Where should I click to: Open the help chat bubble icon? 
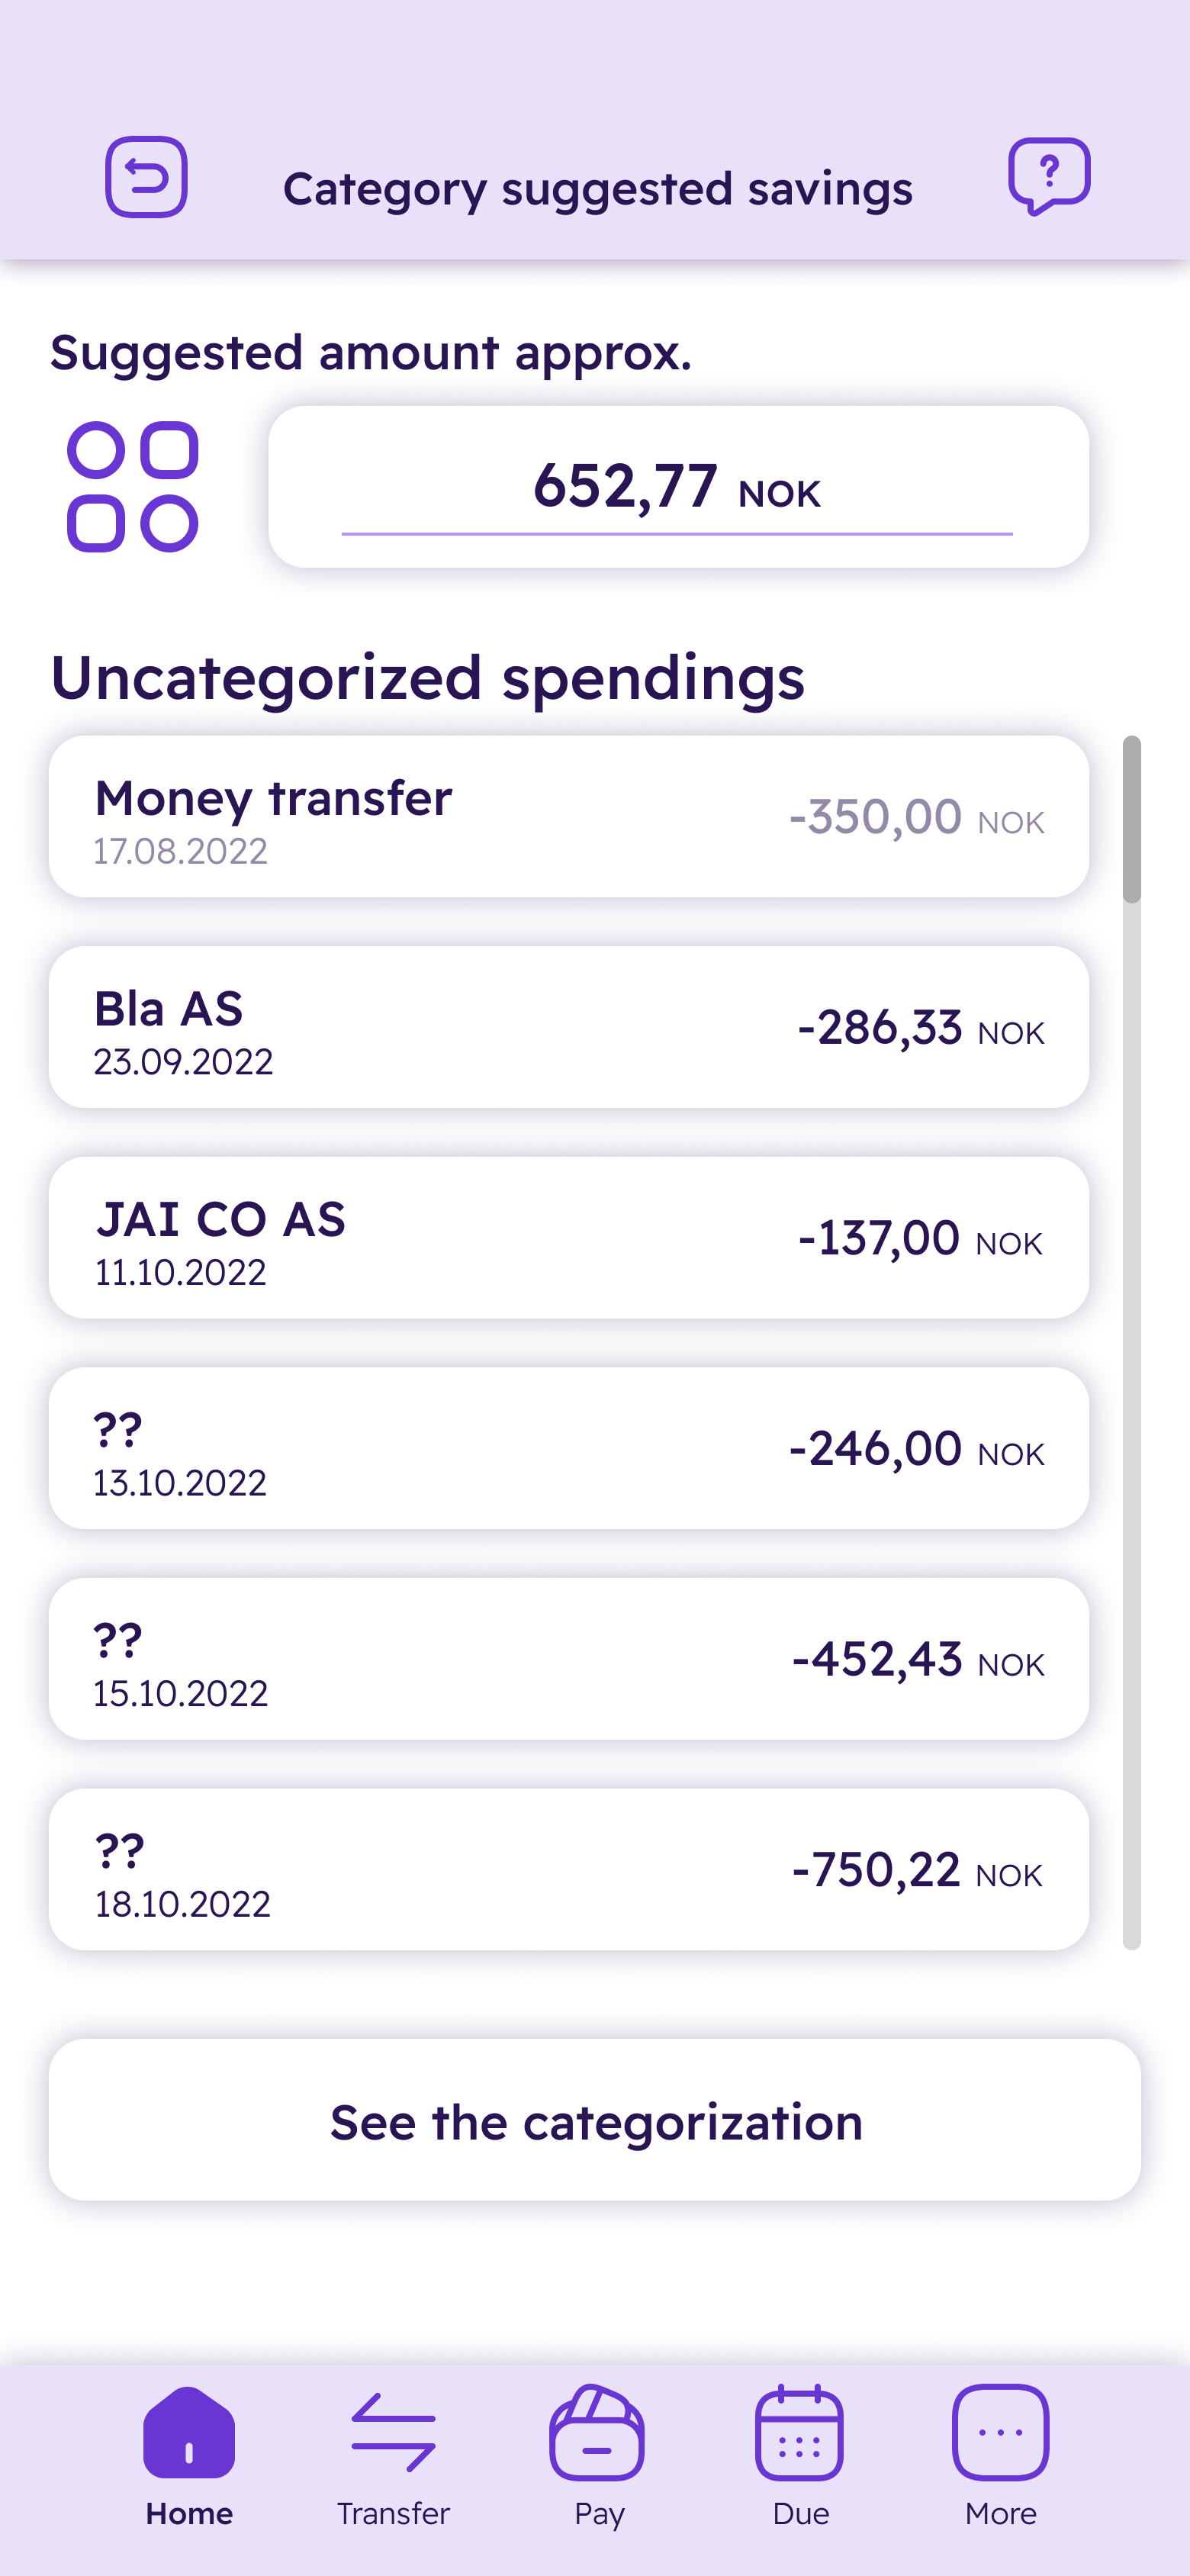pos(1049,176)
